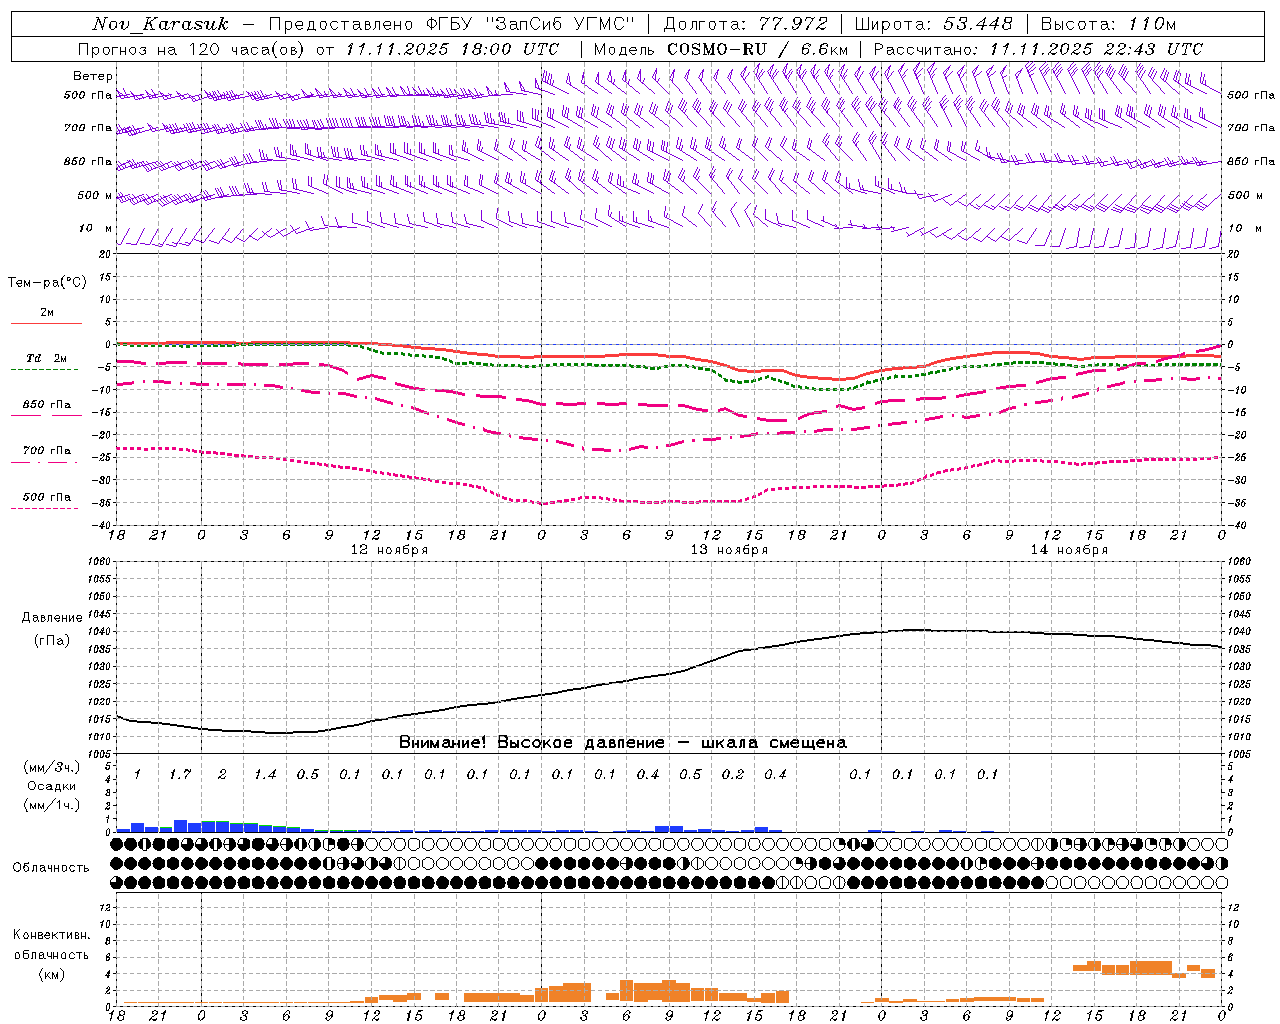Click the forecast start 11.11.2025 18:00 UTC

click(452, 49)
